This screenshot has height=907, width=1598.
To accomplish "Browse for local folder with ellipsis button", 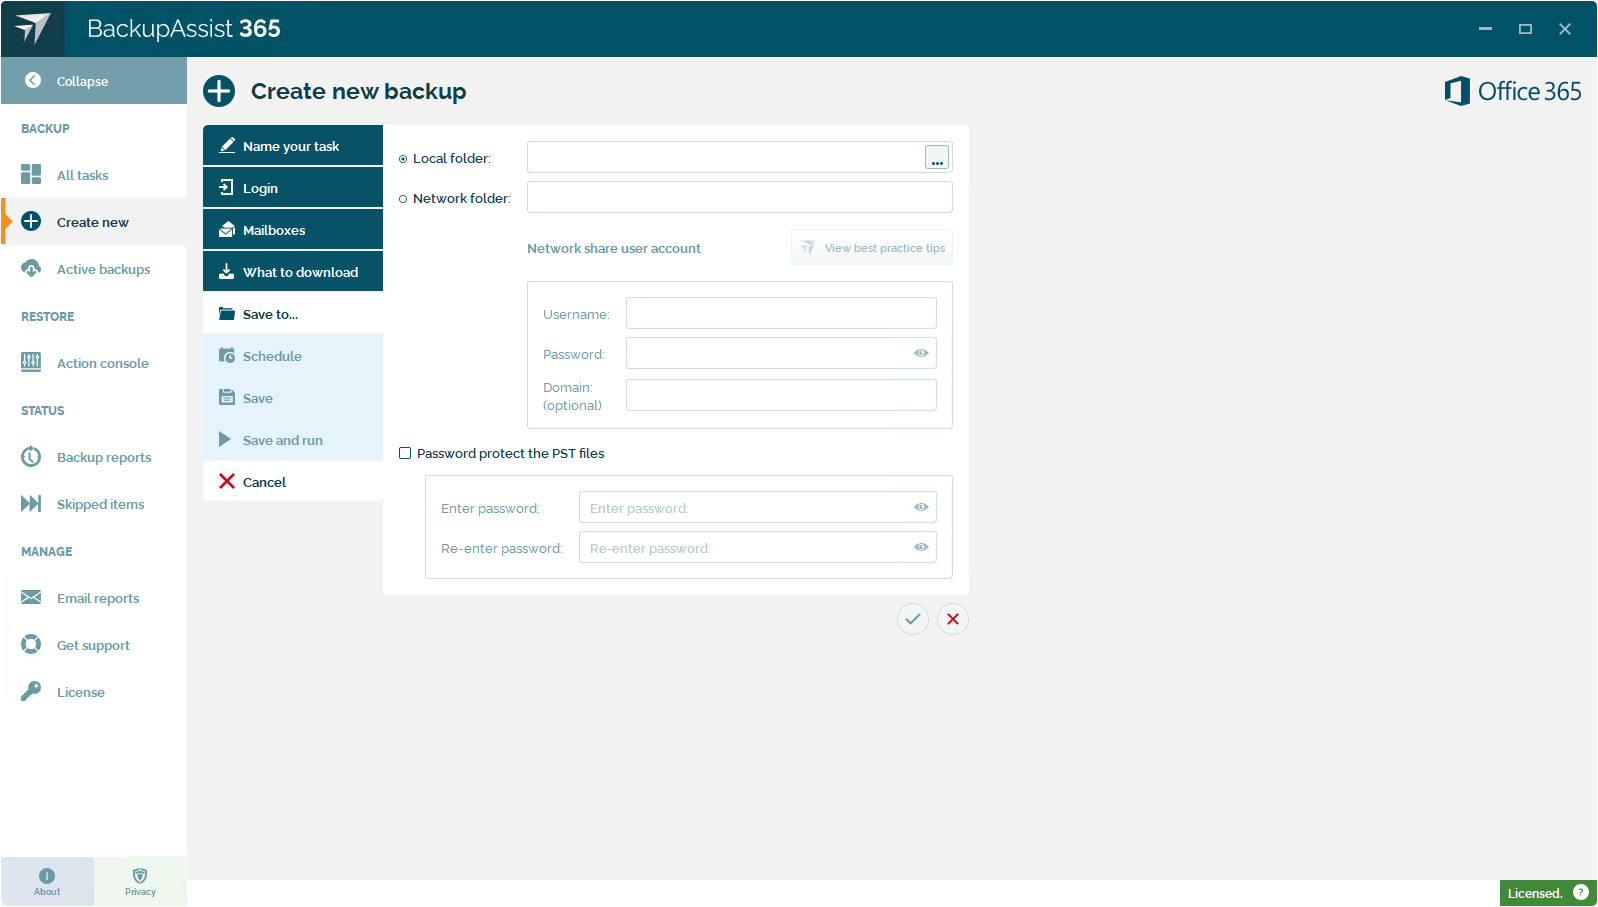I will click(x=937, y=158).
